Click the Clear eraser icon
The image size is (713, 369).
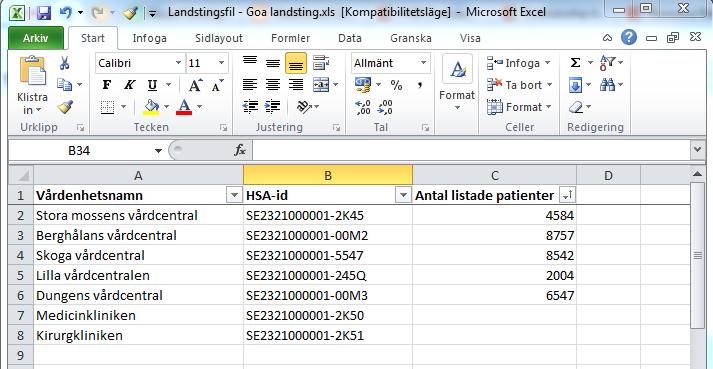click(576, 107)
